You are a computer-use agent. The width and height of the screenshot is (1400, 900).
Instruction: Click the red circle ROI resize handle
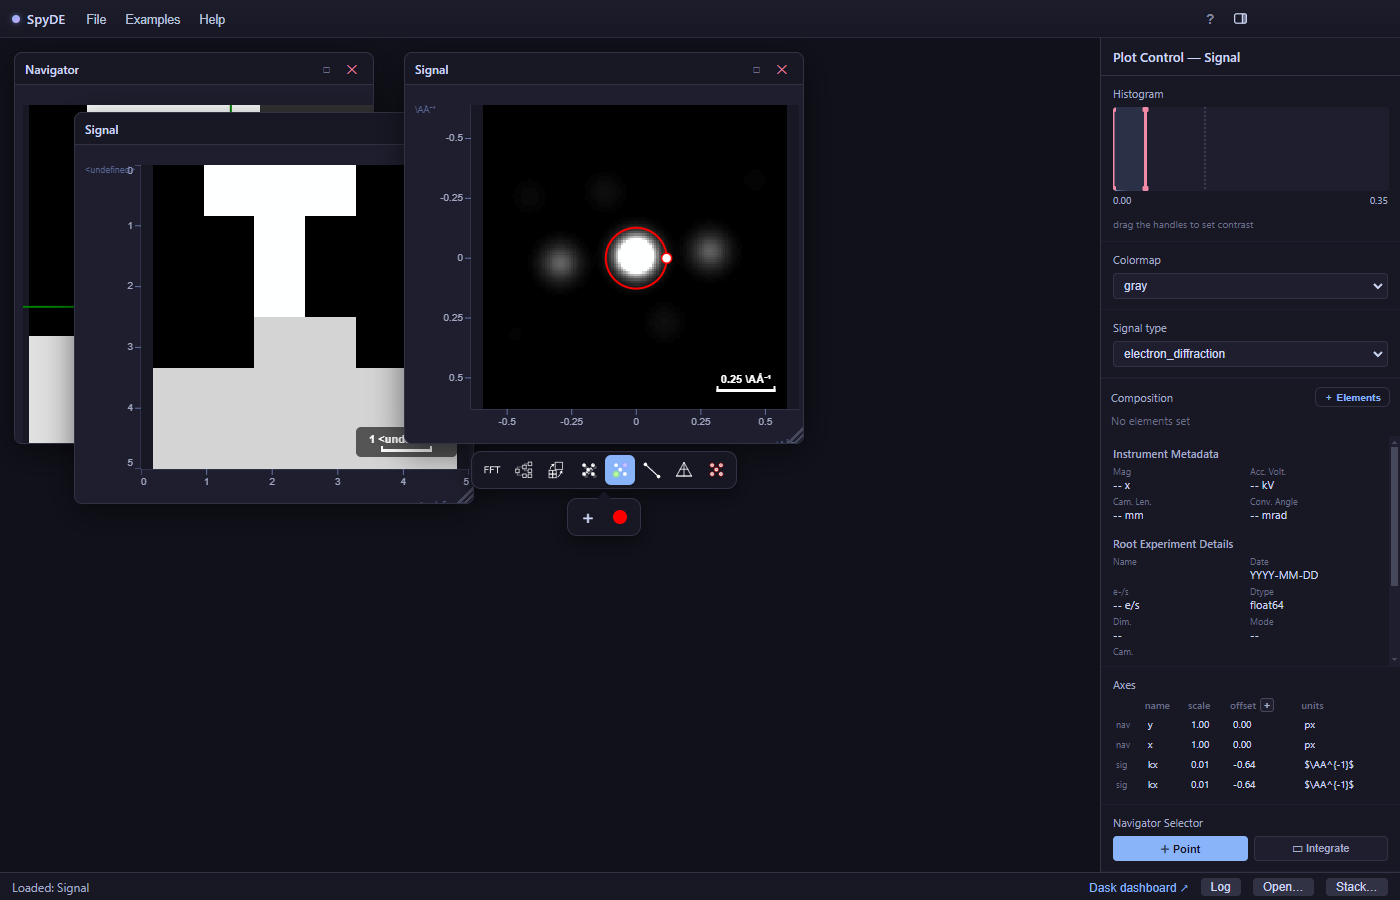click(667, 258)
